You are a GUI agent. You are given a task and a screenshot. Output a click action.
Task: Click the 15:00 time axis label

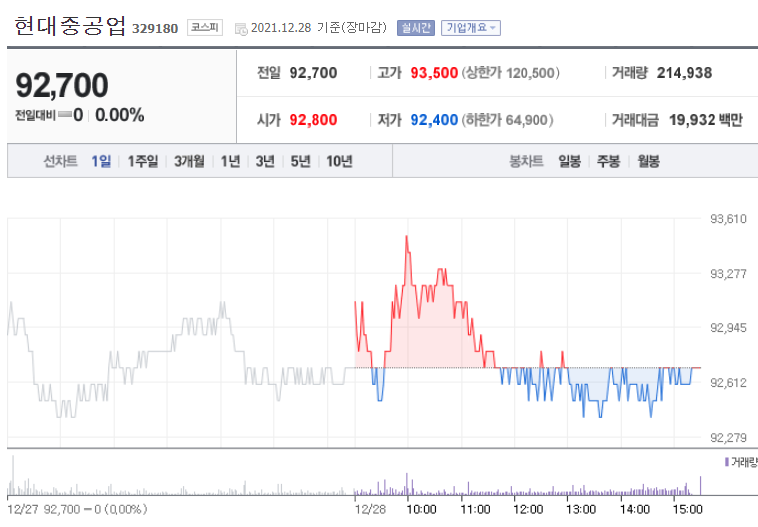point(687,509)
